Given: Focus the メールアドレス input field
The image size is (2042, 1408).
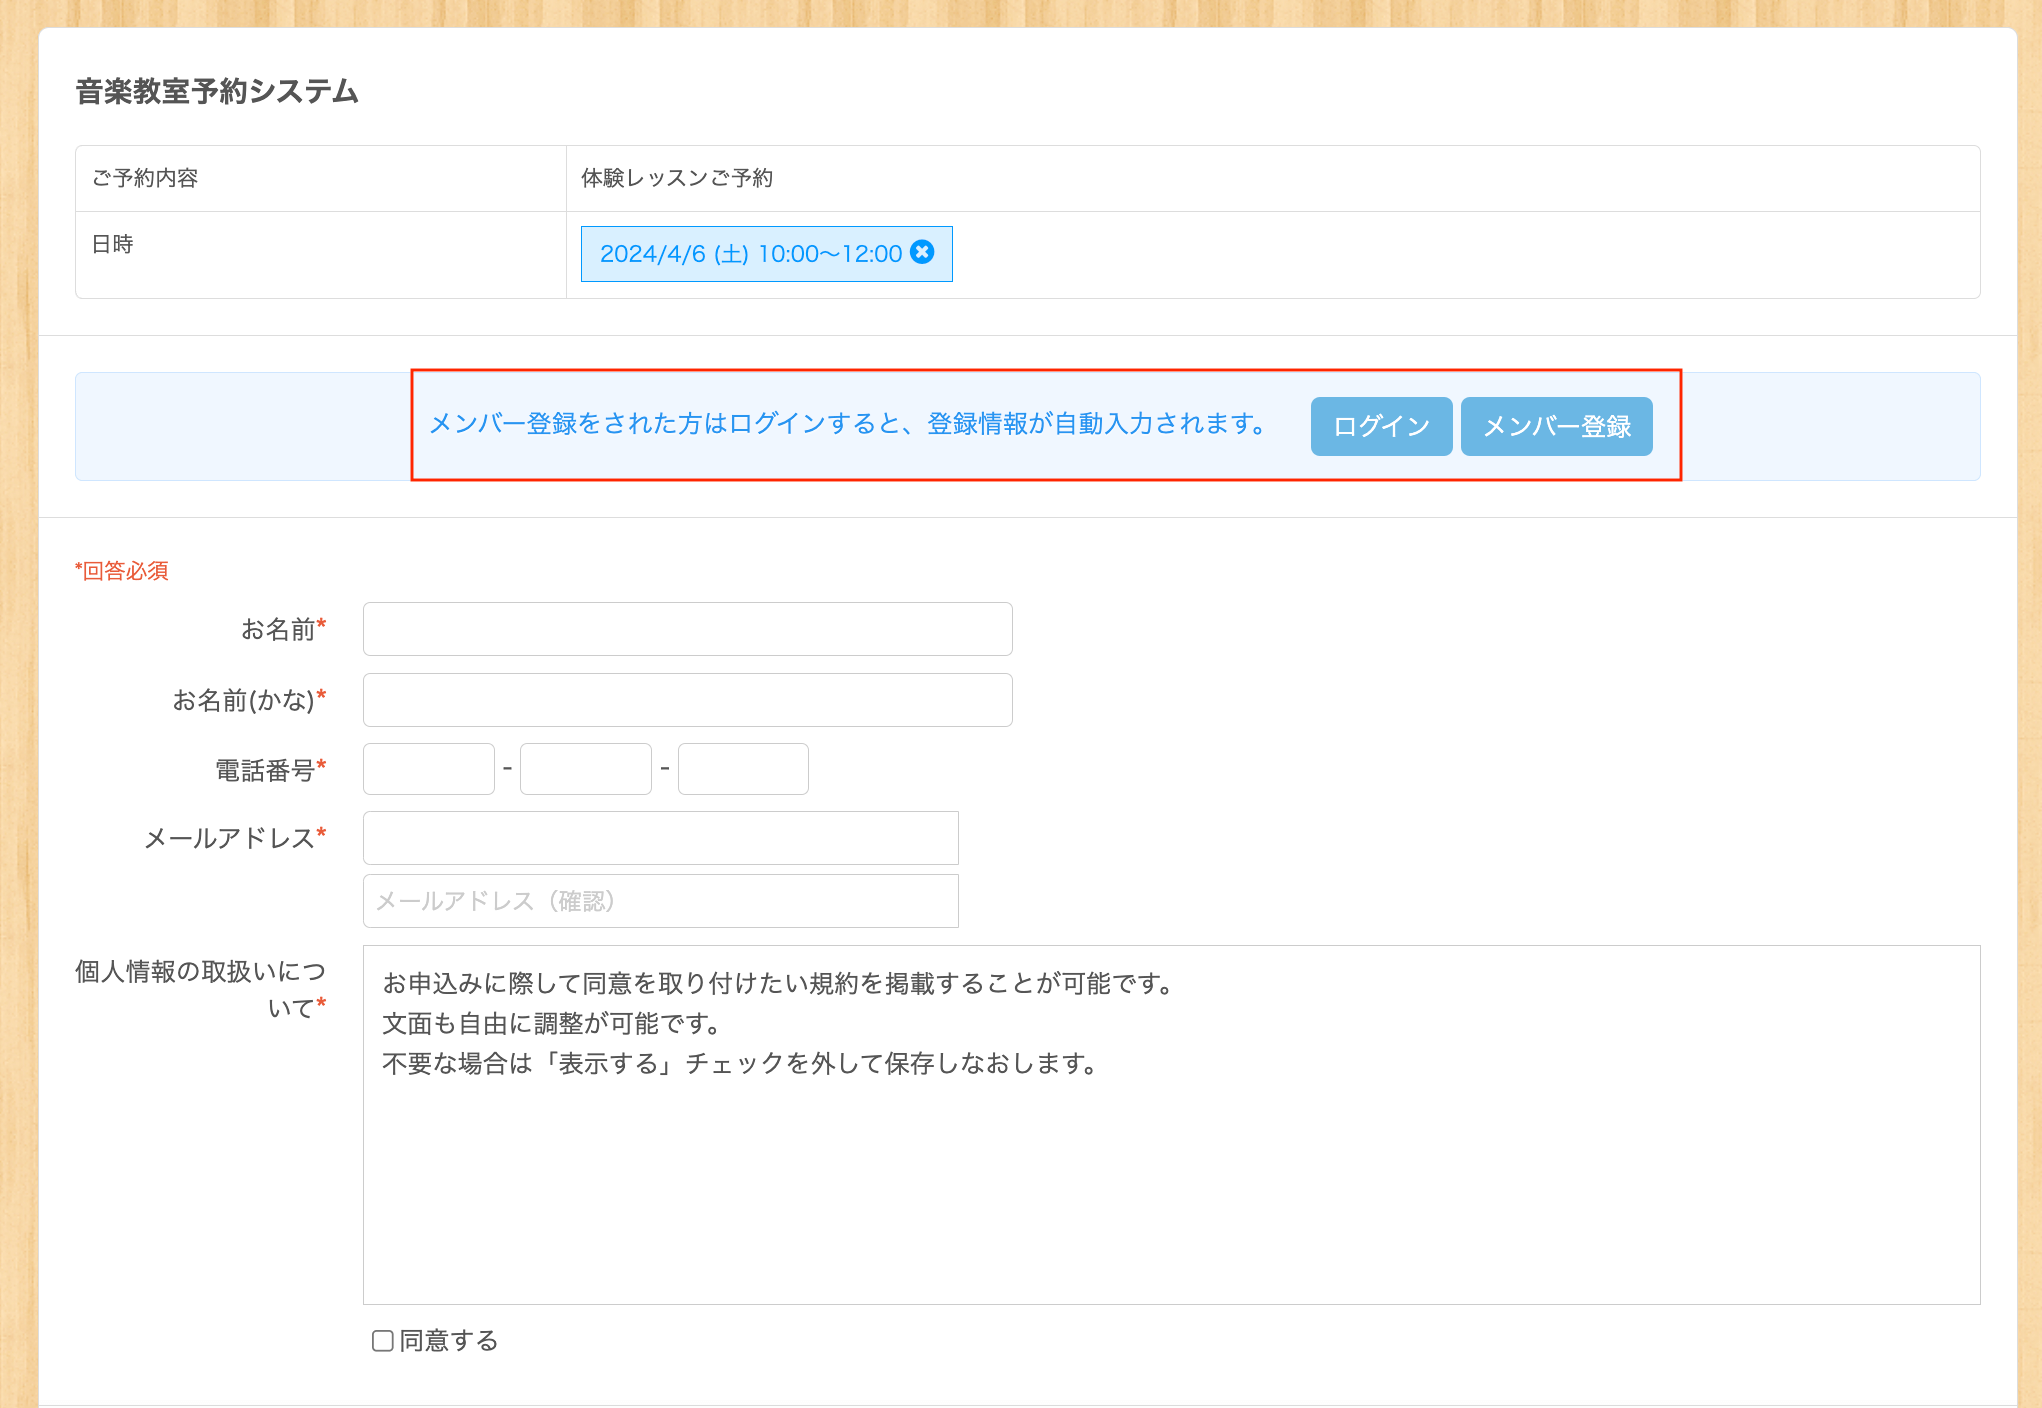Looking at the screenshot, I should point(660,838).
